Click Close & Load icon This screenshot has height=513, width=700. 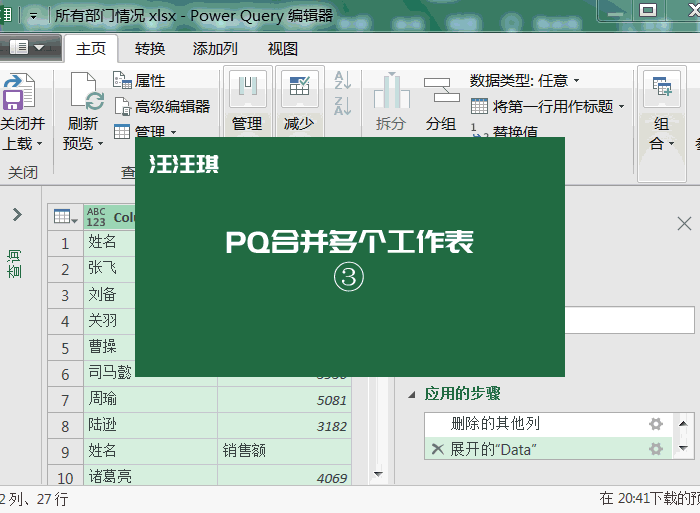19,92
